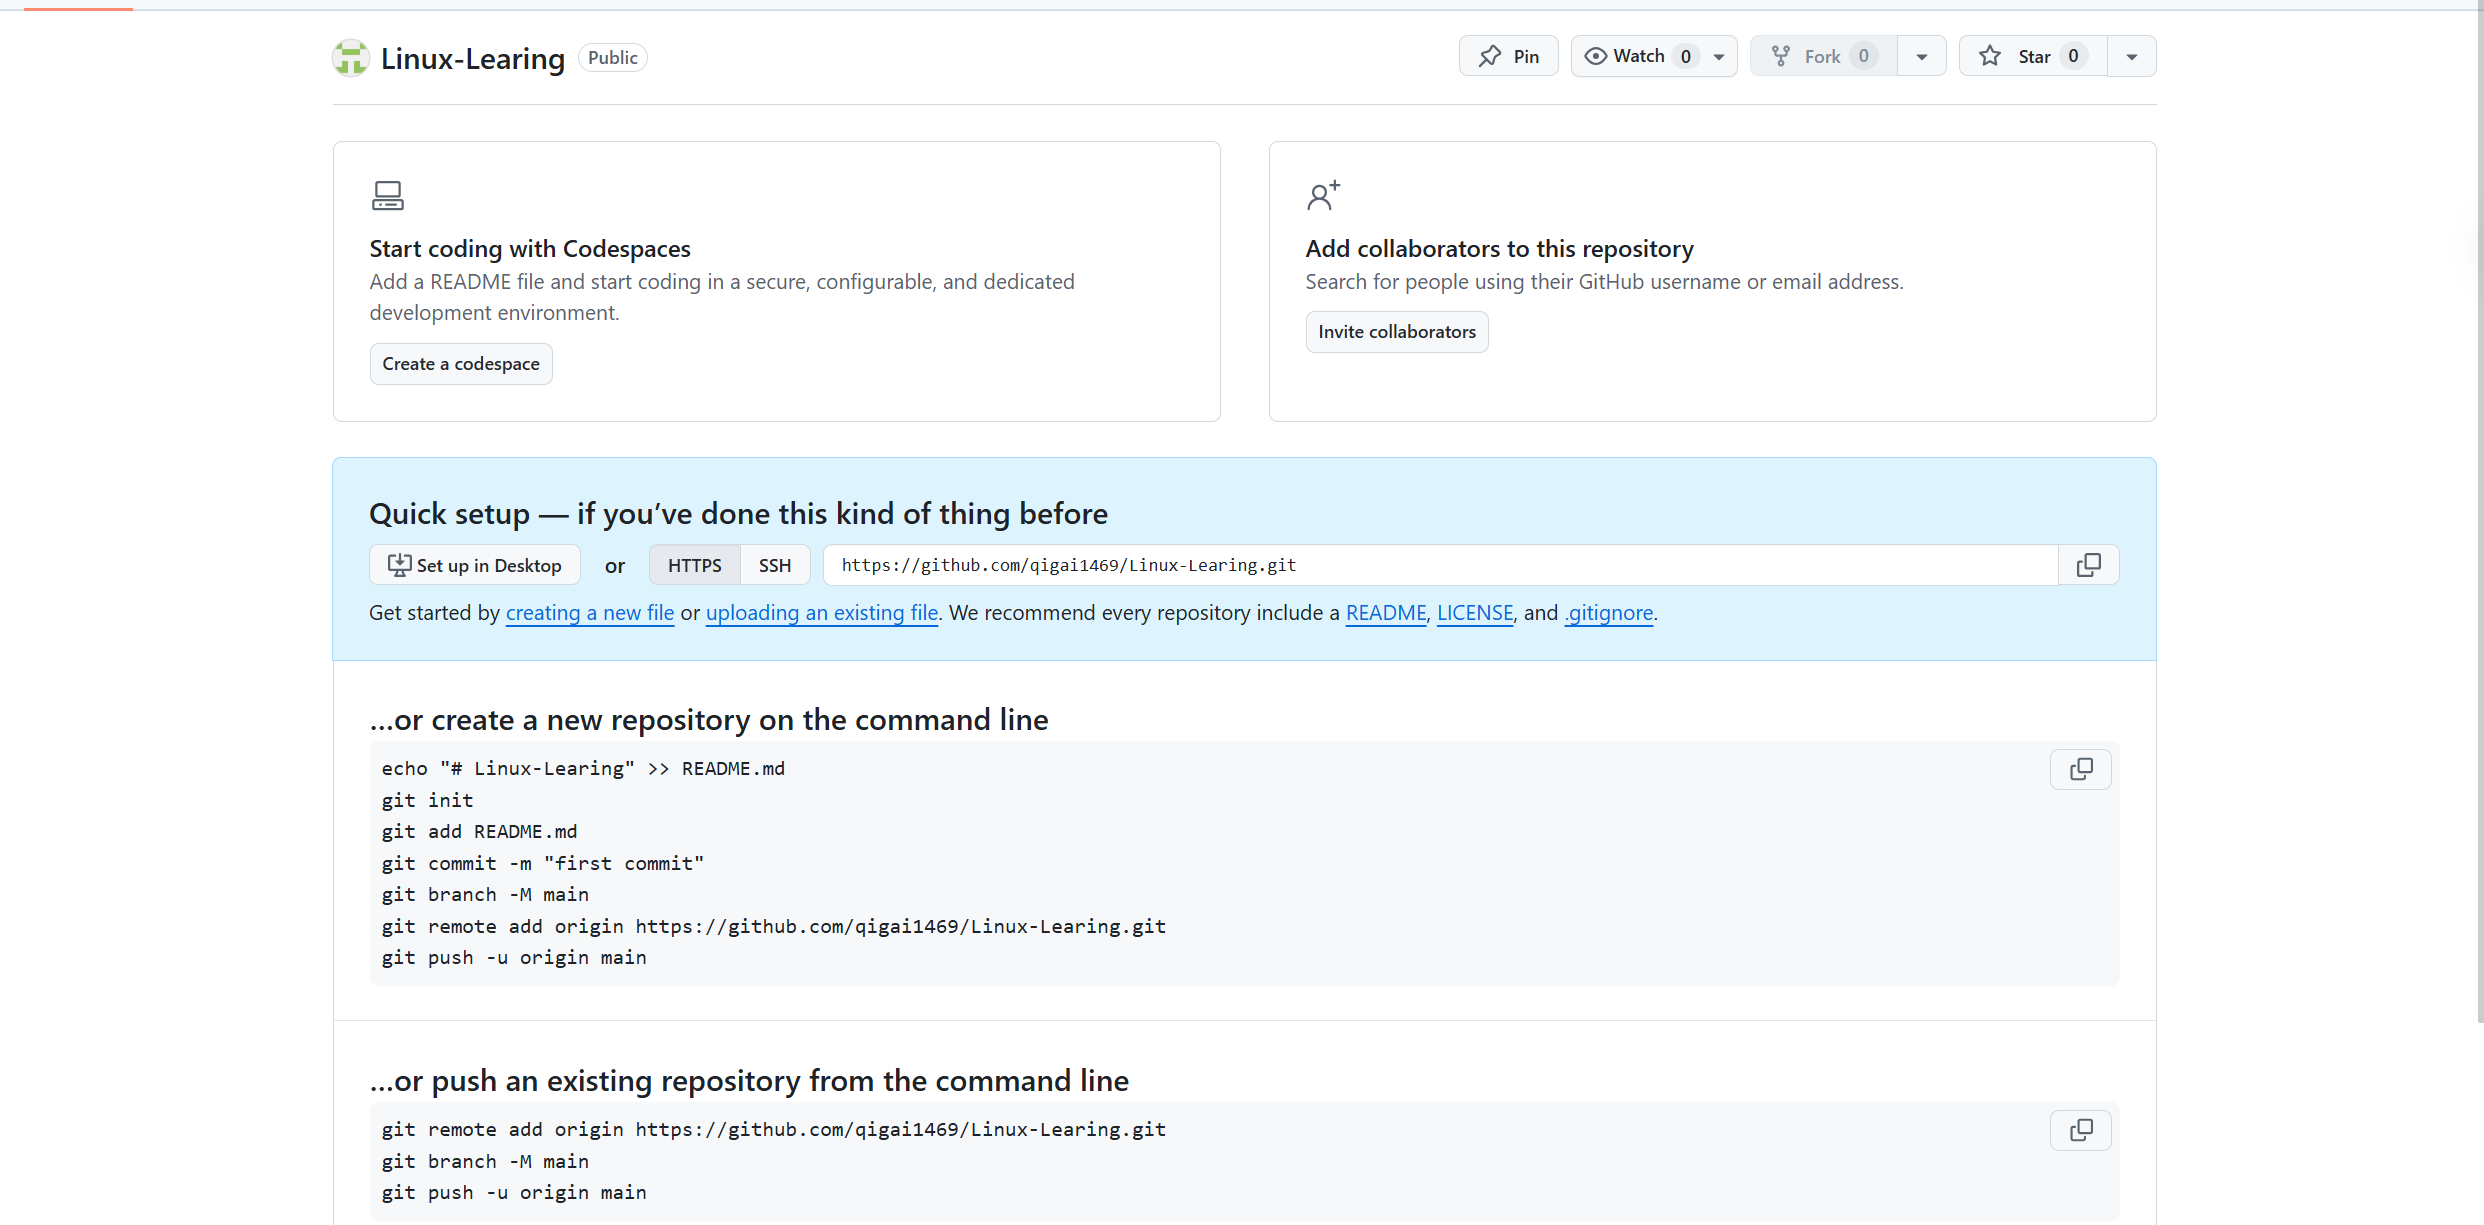Image resolution: width=2484 pixels, height=1225 pixels.
Task: Click the text 'git commit -m "first commit"'
Action: click(543, 863)
